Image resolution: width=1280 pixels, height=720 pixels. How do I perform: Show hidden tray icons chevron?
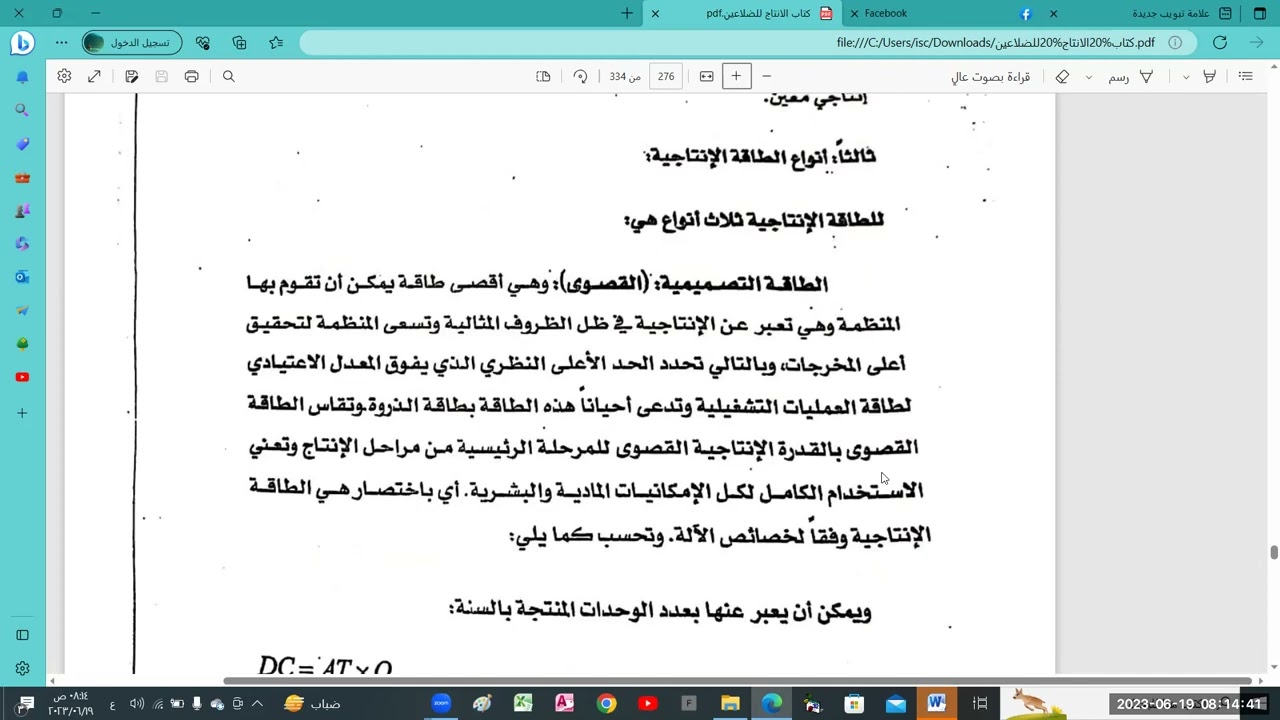(x=257, y=704)
